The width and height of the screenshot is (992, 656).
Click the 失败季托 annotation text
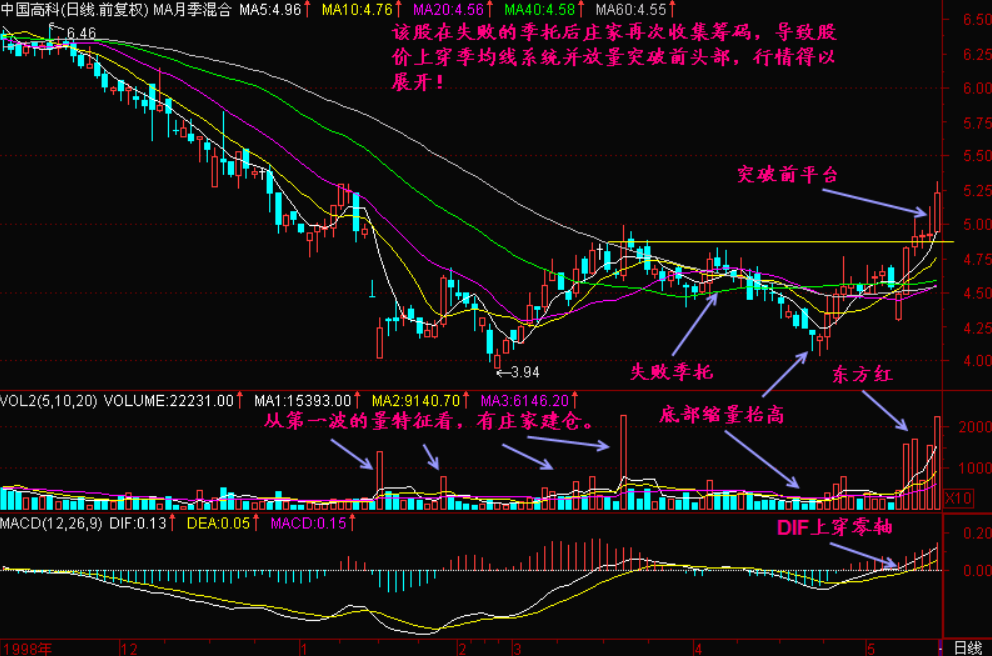point(671,372)
